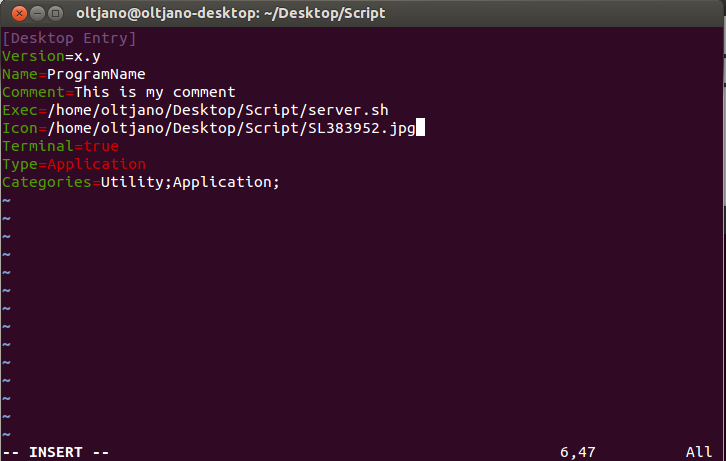
Task: Click the 6,47 cursor position indicator
Action: [x=578, y=452]
